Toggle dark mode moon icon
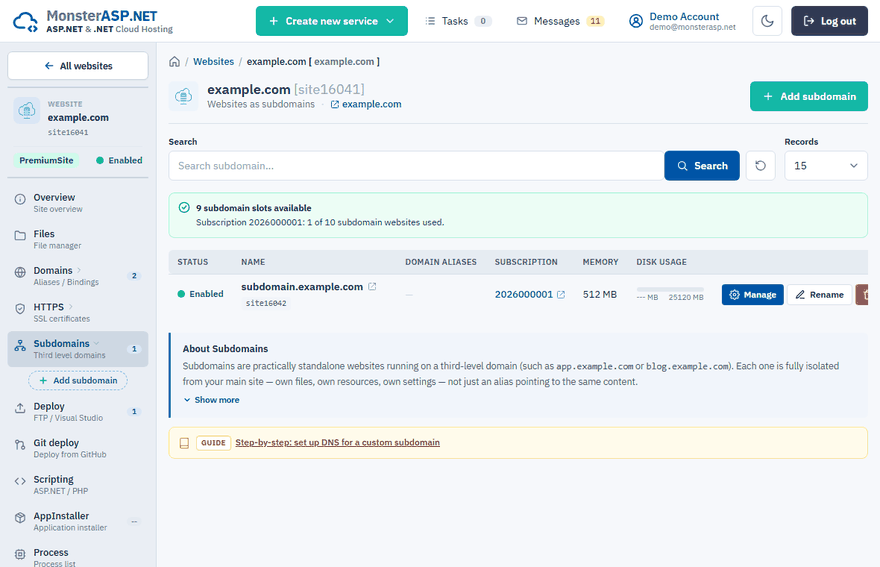The image size is (880, 567). 767,21
